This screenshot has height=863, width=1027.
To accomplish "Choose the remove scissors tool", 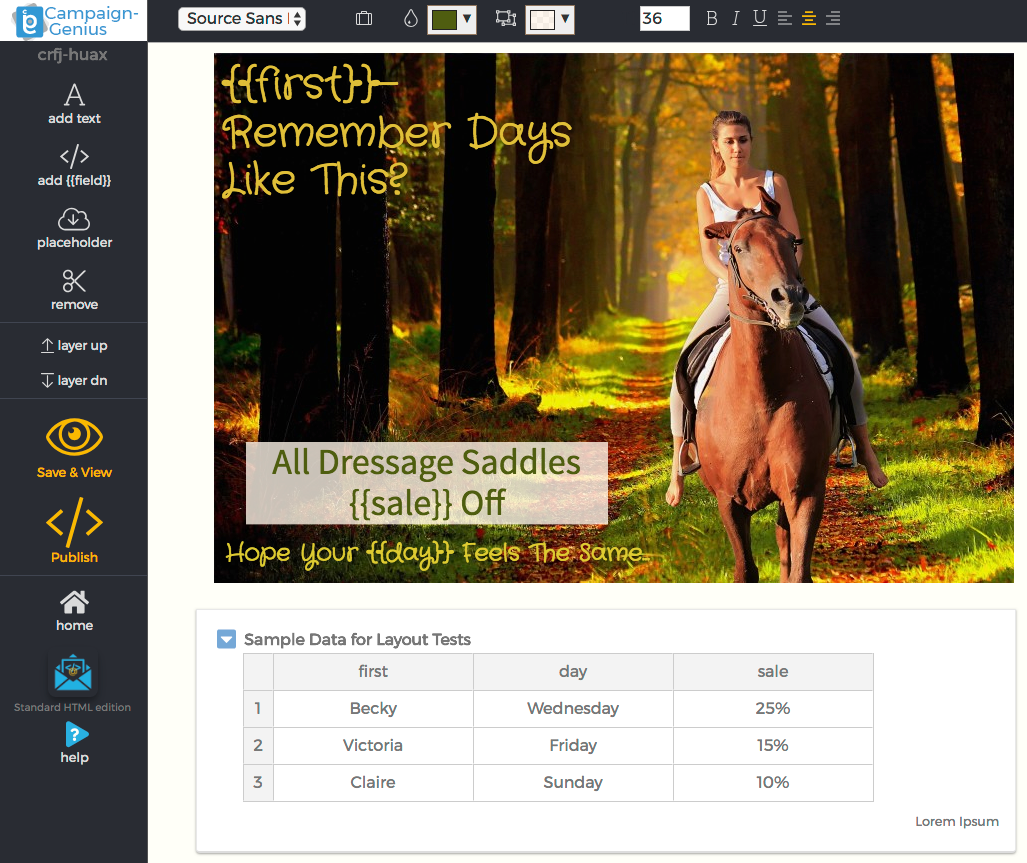I will tap(74, 282).
